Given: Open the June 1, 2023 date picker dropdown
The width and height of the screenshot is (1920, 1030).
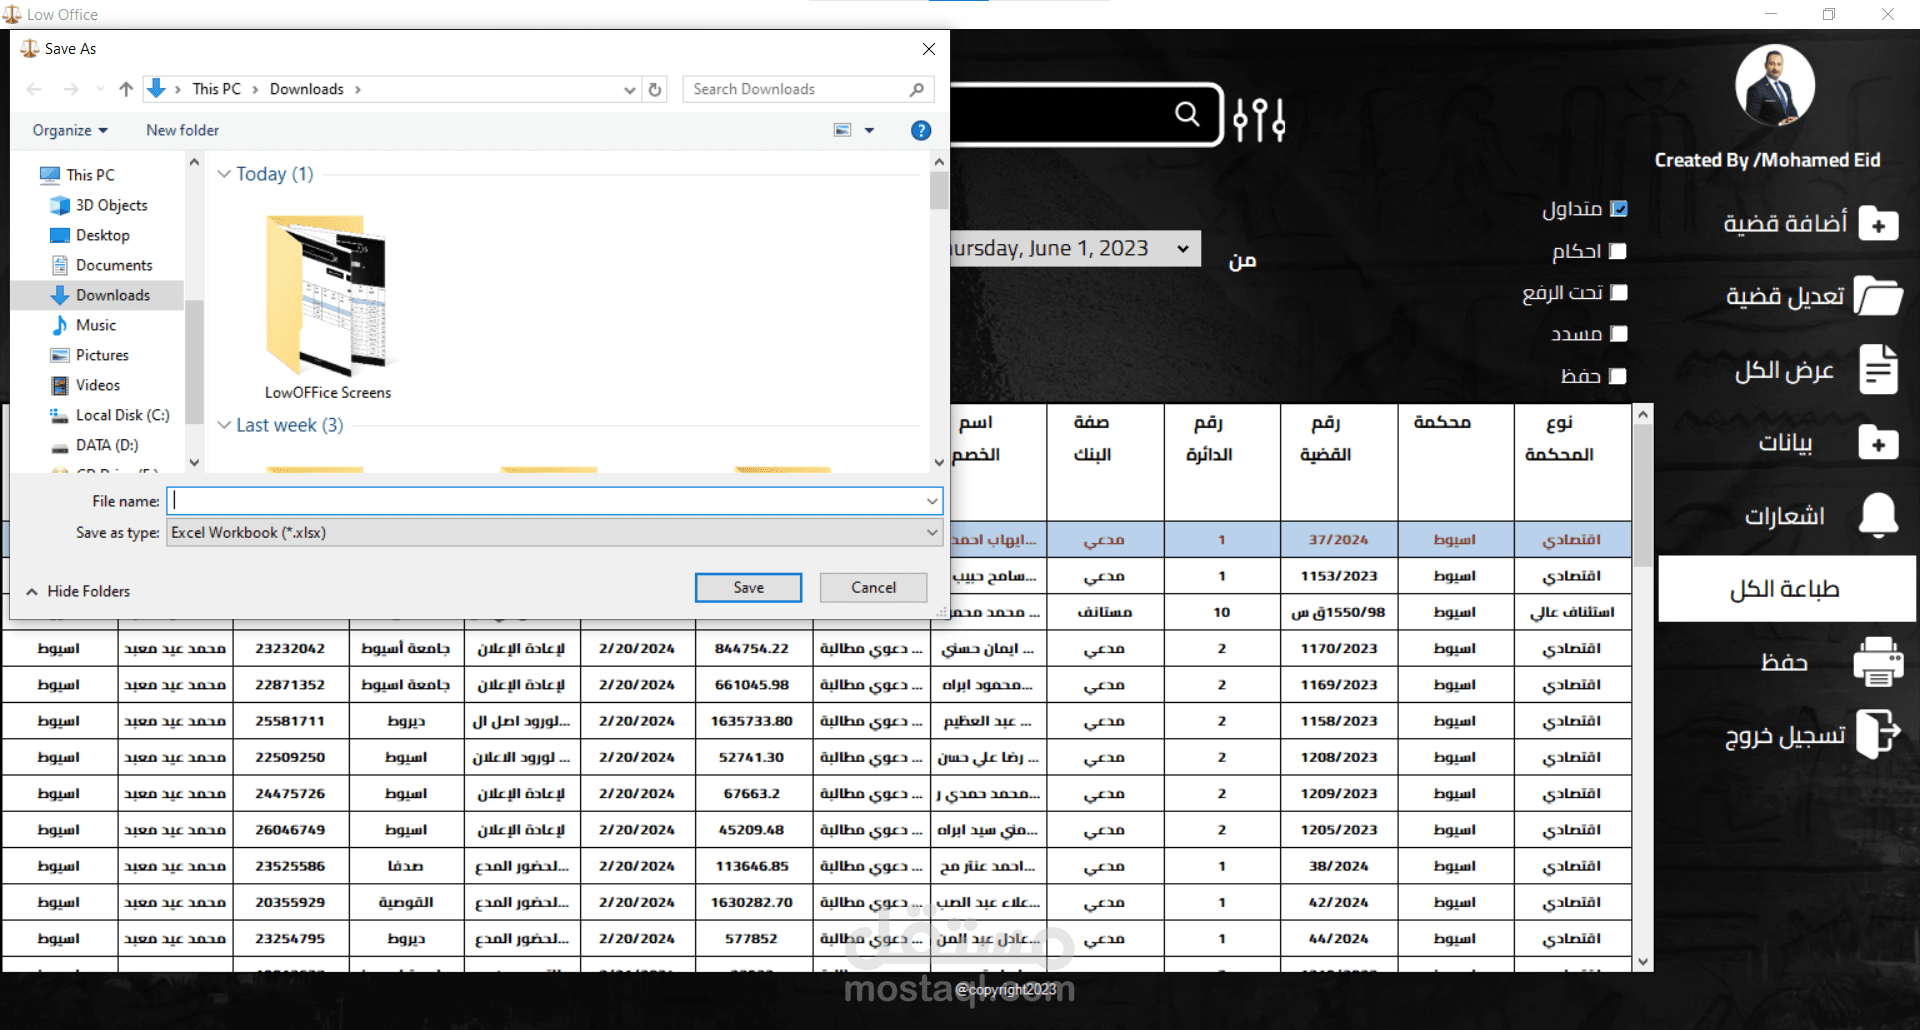Looking at the screenshot, I should tap(1183, 248).
